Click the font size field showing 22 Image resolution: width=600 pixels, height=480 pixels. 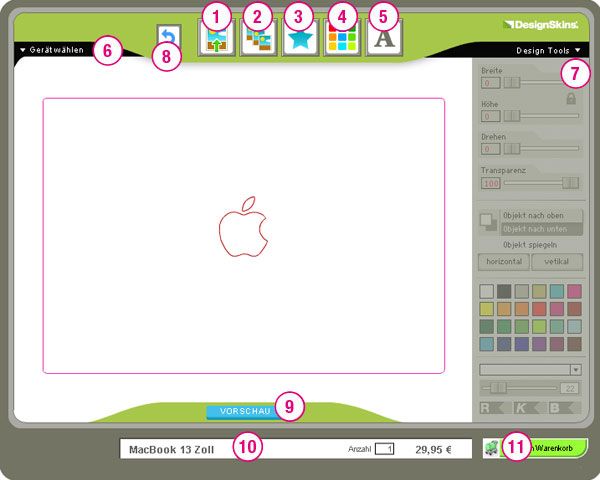point(570,388)
